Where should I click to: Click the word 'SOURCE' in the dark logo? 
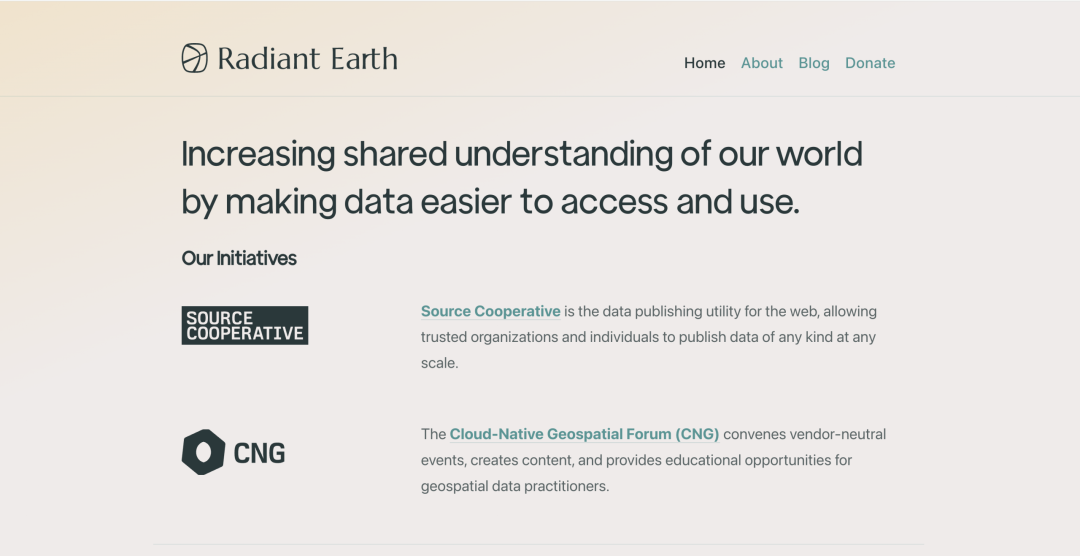[220, 318]
